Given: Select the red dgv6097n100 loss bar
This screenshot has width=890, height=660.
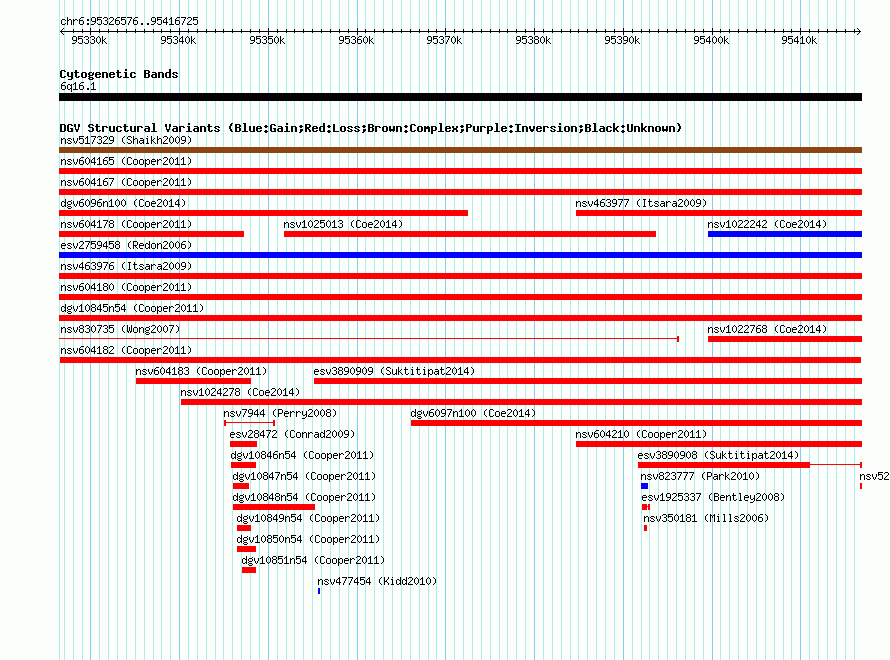Looking at the screenshot, I should point(636,423).
